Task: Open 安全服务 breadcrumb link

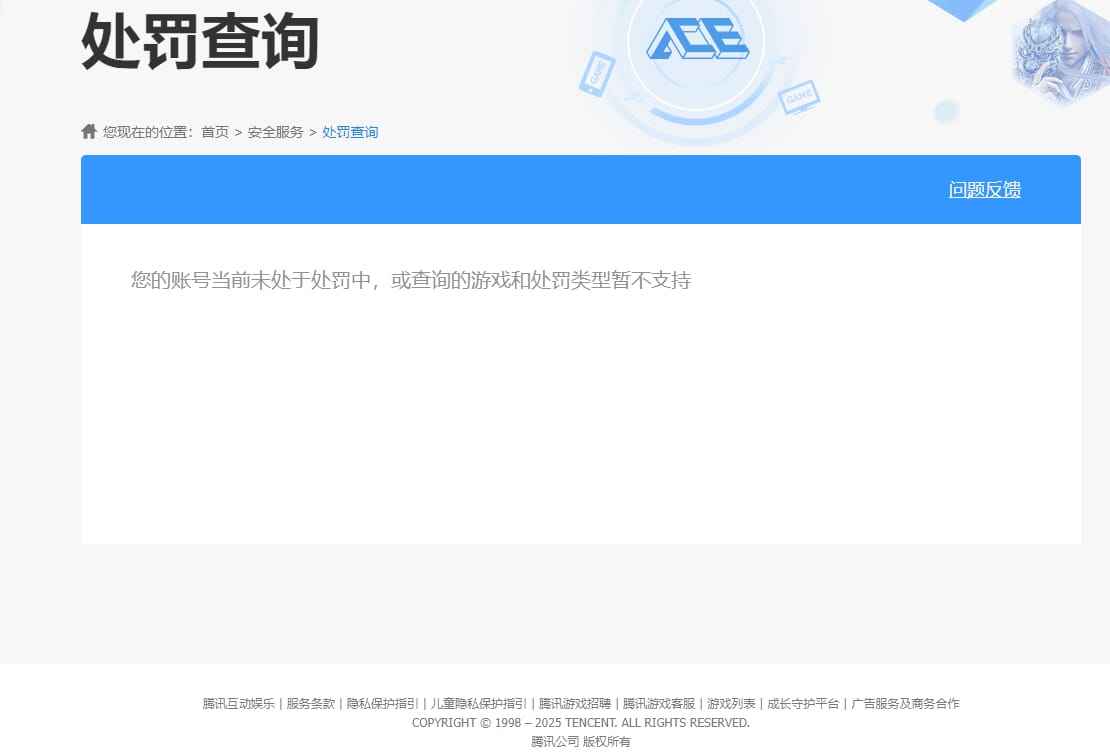Action: click(275, 132)
